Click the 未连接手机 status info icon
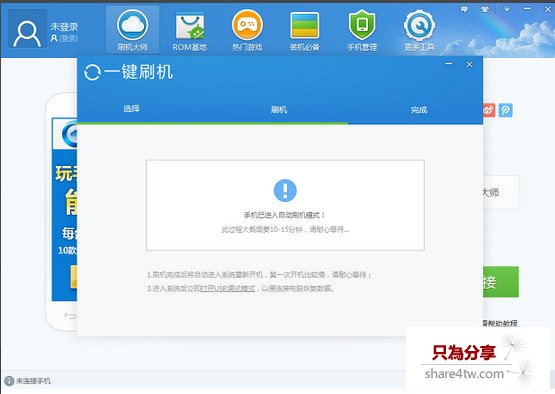Image resolution: width=555 pixels, height=394 pixels. coord(10,381)
